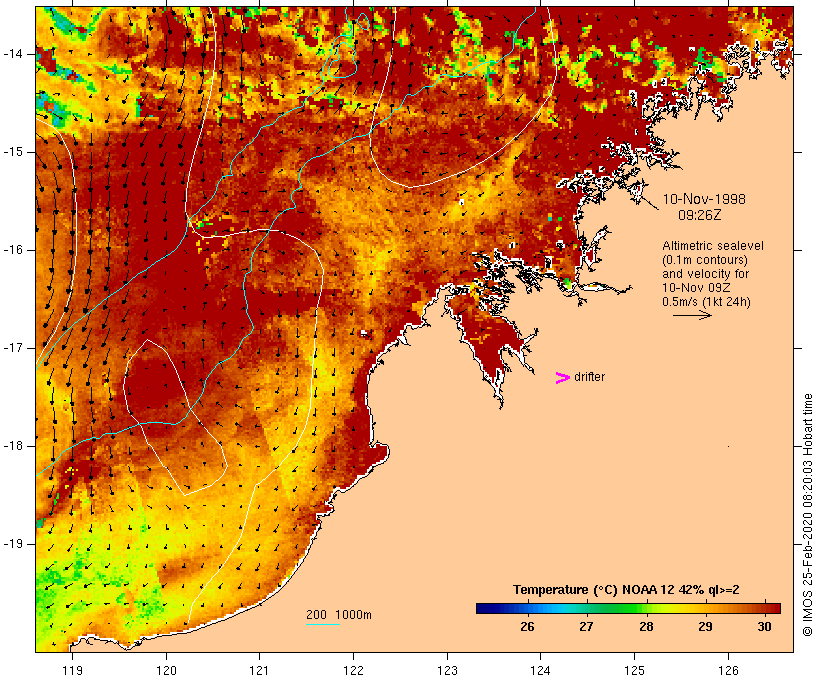Click the longitude axis label '122'

pyautogui.click(x=353, y=670)
